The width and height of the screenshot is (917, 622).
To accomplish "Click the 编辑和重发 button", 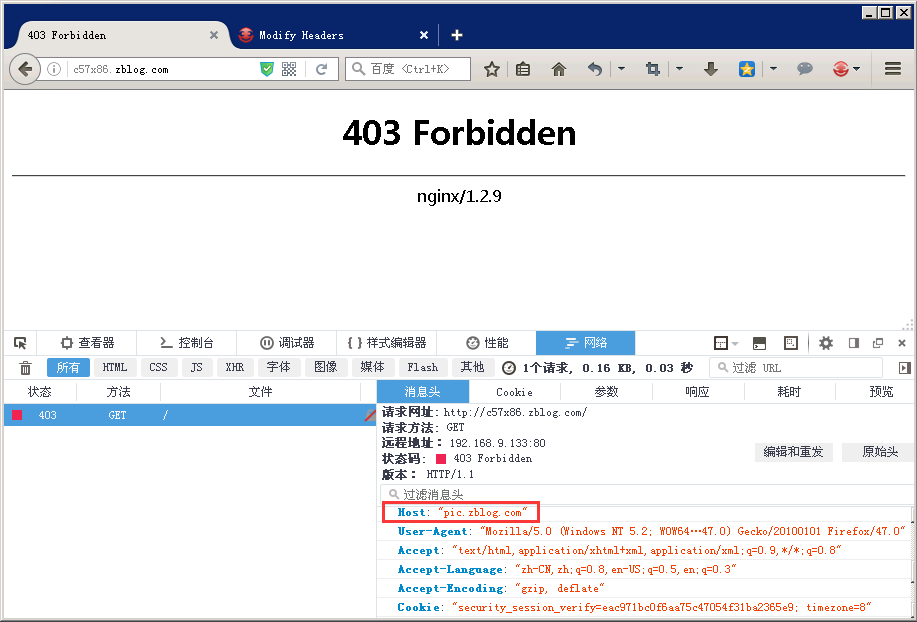I will point(794,452).
